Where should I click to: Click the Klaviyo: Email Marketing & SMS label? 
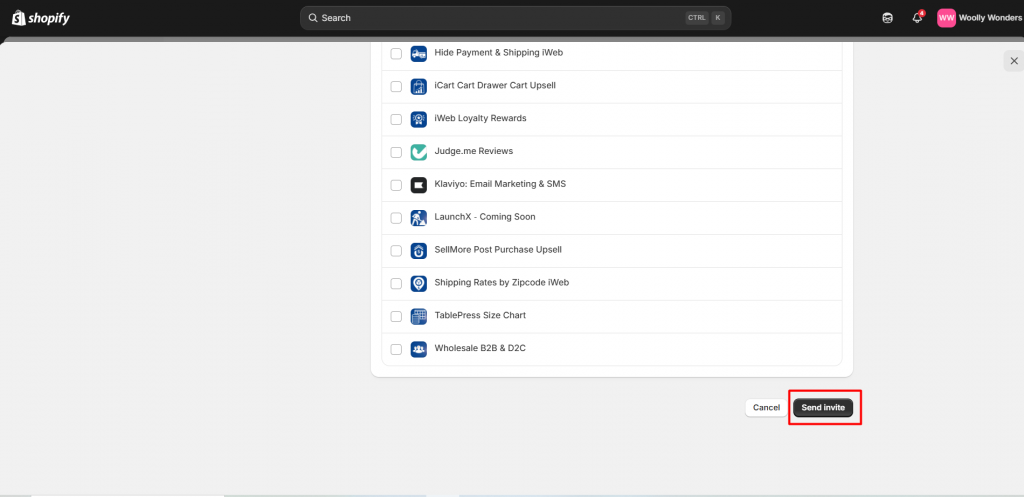click(500, 184)
